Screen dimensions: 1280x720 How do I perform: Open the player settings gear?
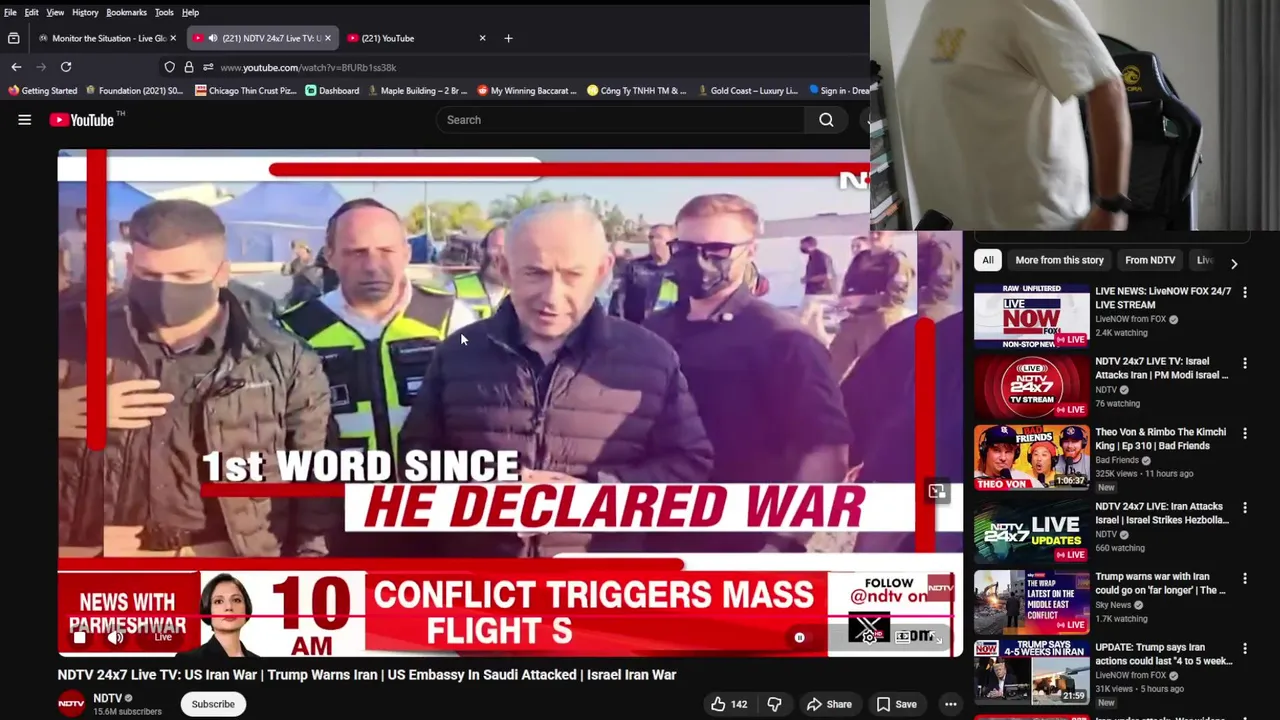869,637
